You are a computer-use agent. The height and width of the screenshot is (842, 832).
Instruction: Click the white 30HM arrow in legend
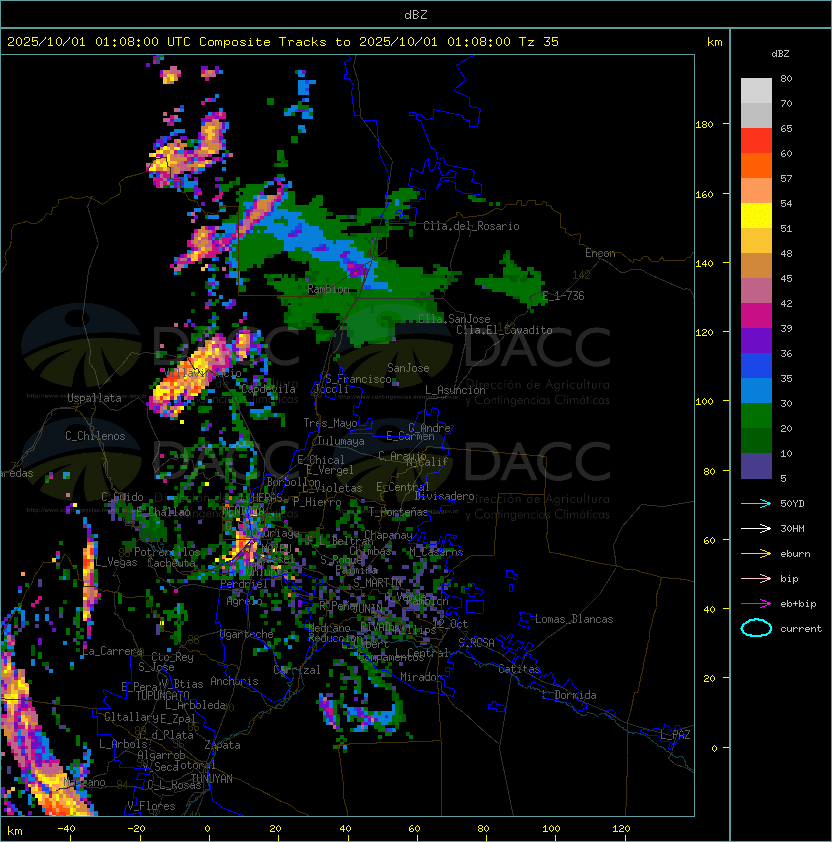756,528
